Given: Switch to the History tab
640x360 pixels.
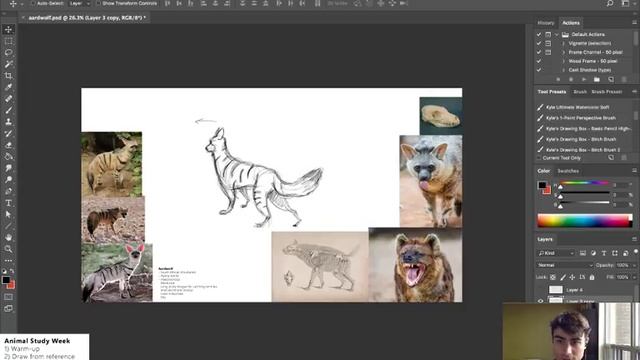Looking at the screenshot, I should click(x=546, y=23).
